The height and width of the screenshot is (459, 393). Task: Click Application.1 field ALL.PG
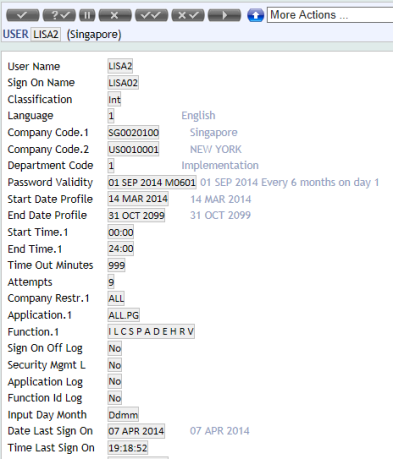click(124, 315)
